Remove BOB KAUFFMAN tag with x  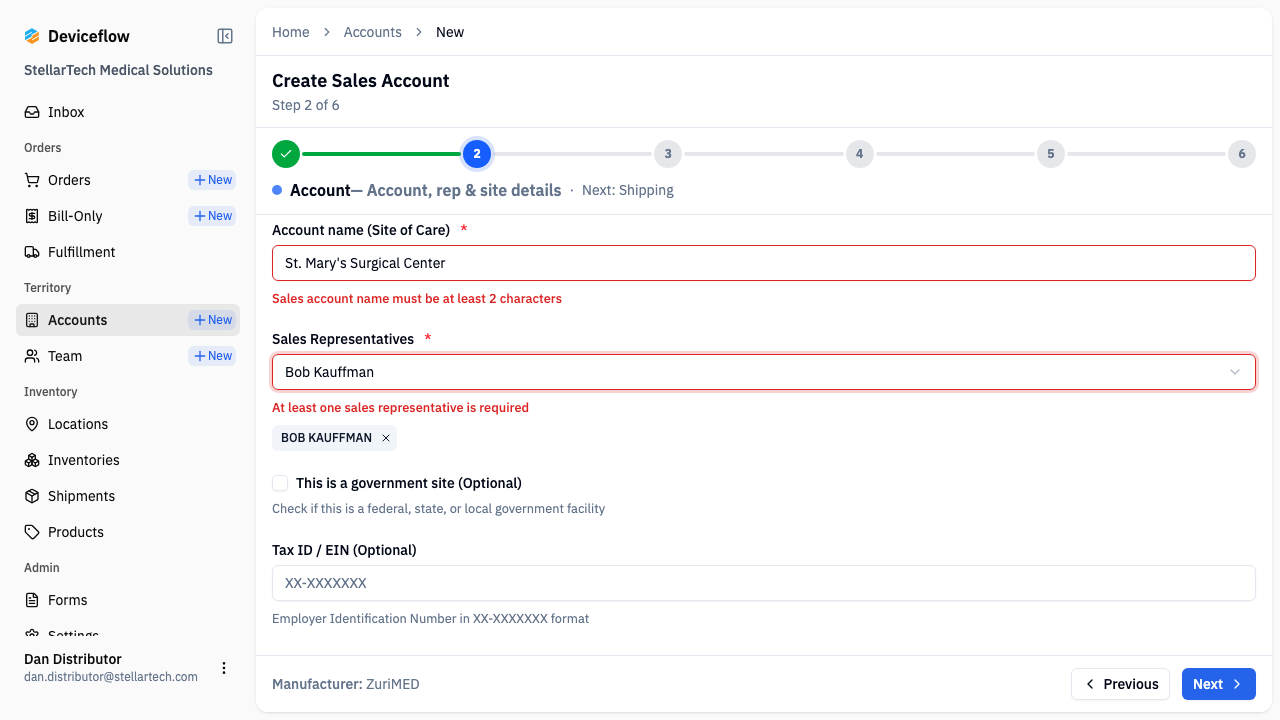tap(386, 438)
